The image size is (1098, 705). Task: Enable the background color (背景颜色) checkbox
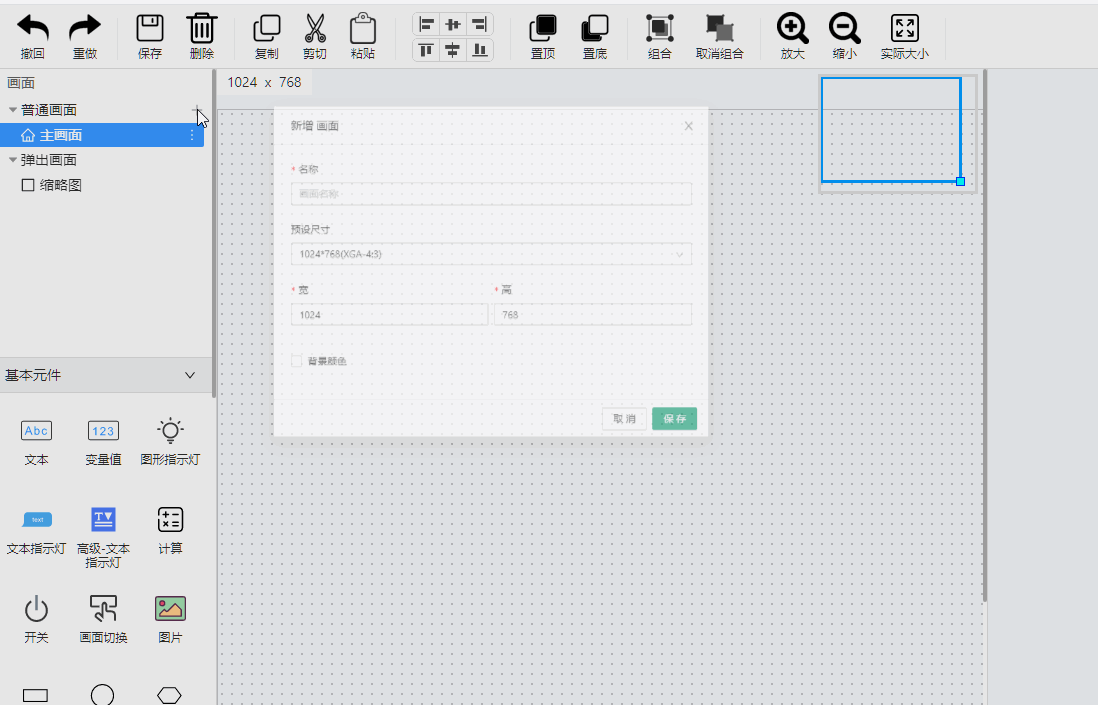click(296, 361)
